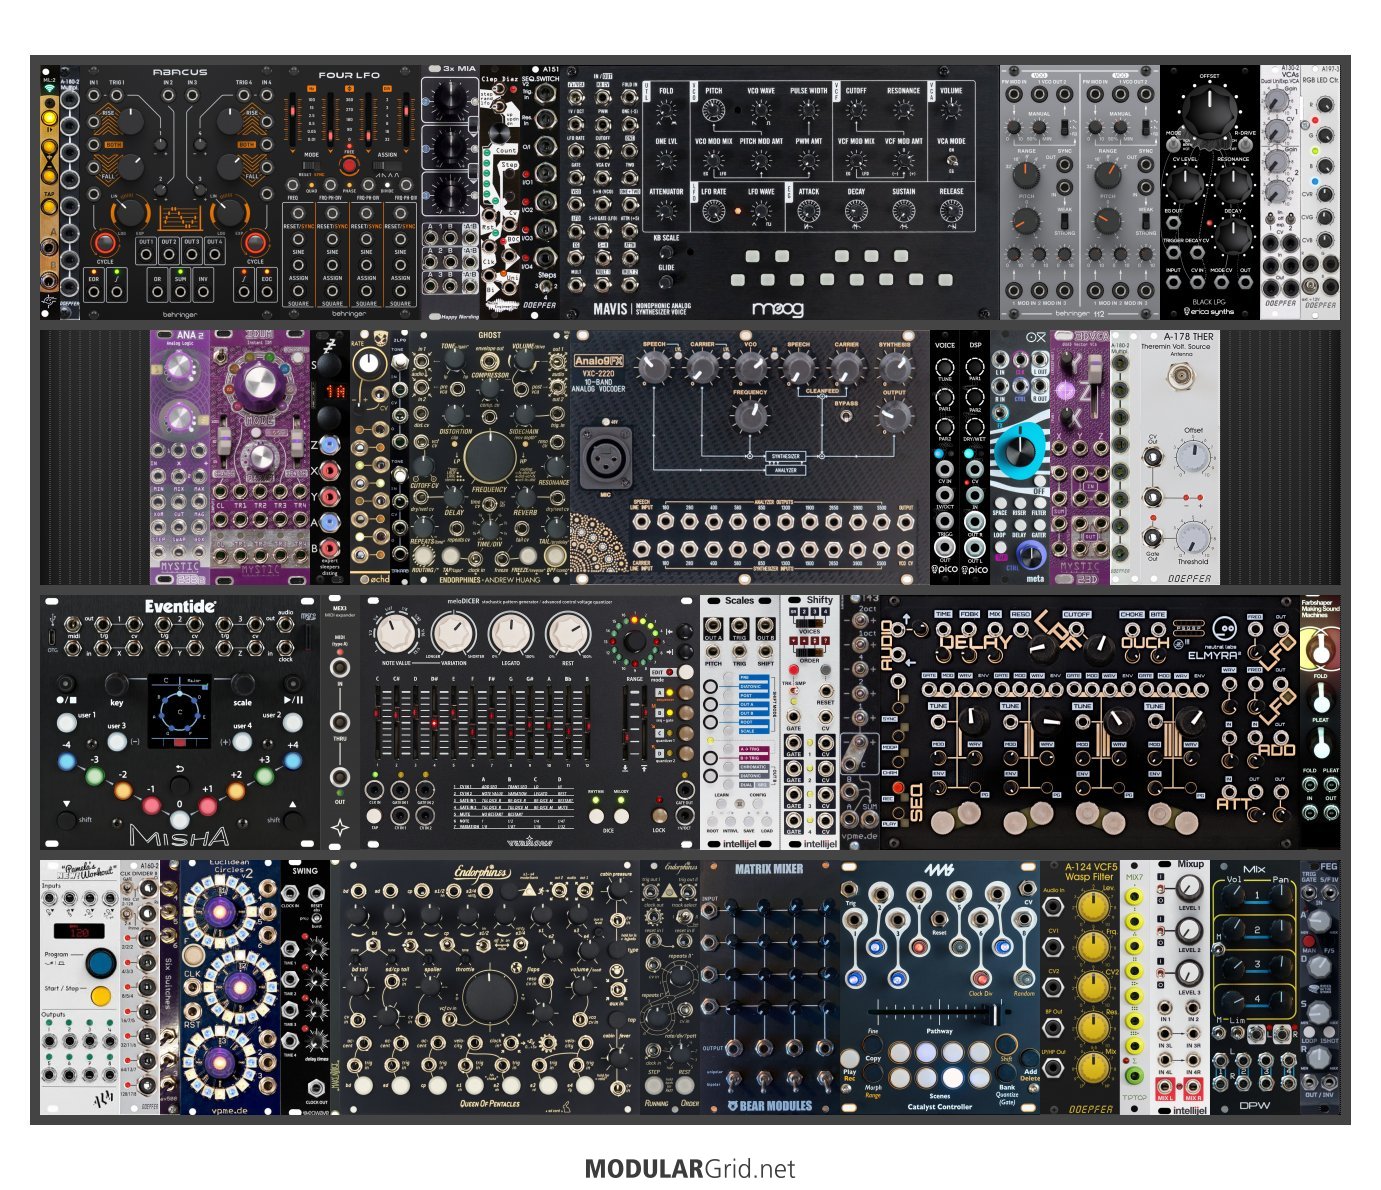This screenshot has height=1190, width=1381.
Task: Click the melaDICER REST knob
Action: tap(568, 634)
